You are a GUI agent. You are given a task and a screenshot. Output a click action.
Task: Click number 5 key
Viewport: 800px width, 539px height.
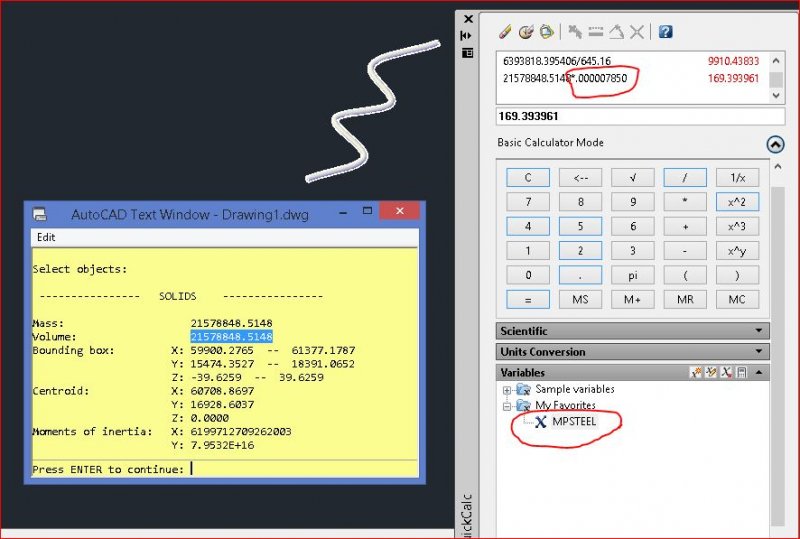tap(581, 226)
